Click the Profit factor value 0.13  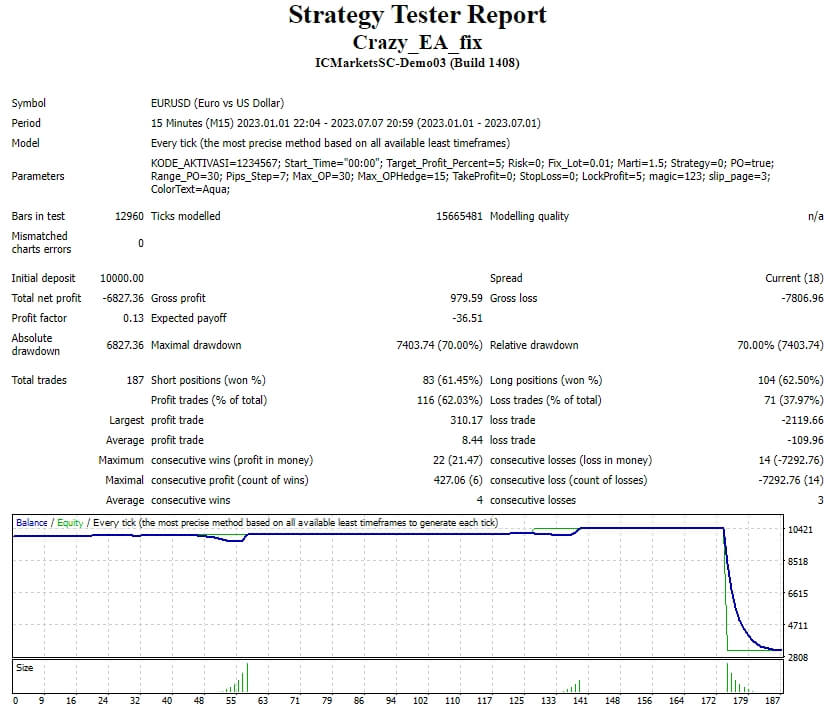coord(133,318)
